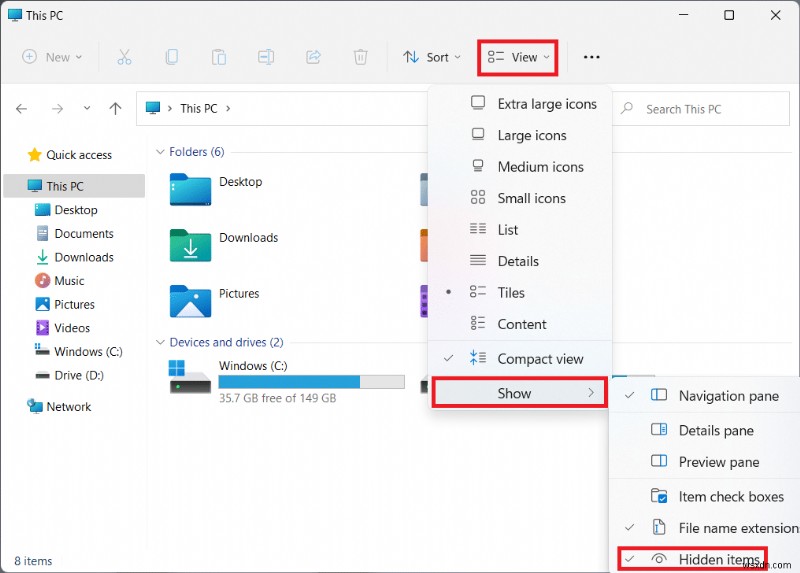Click the Cut scissors icon in toolbar

click(x=124, y=57)
